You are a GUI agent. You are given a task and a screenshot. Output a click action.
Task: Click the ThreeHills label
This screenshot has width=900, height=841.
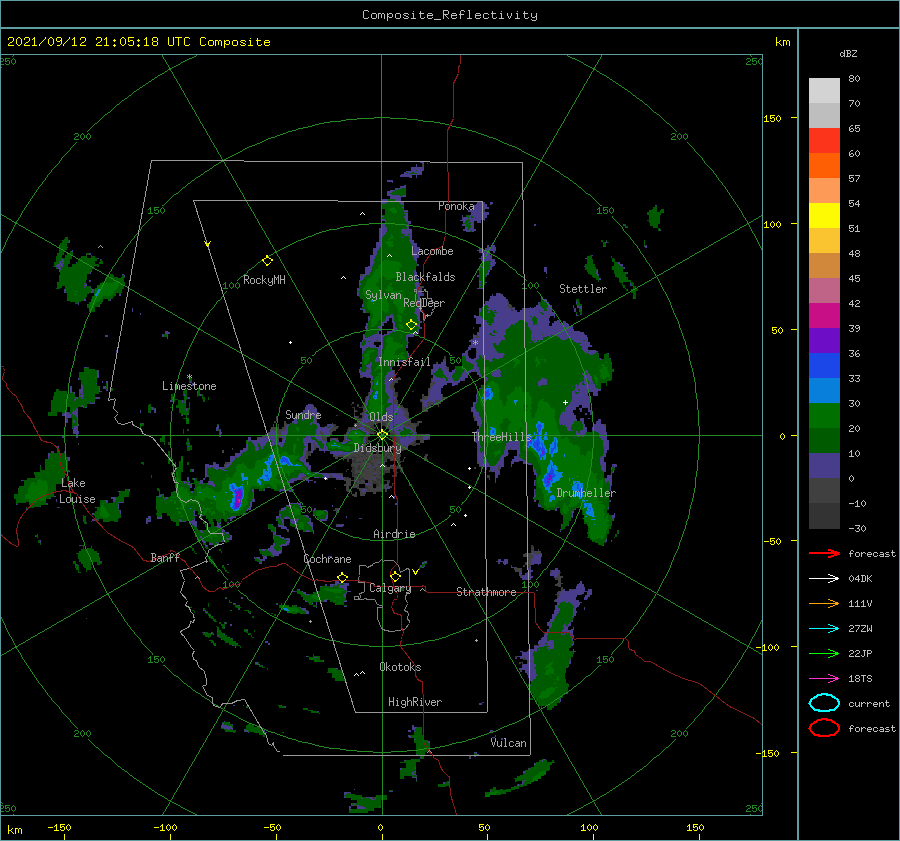[x=502, y=437]
